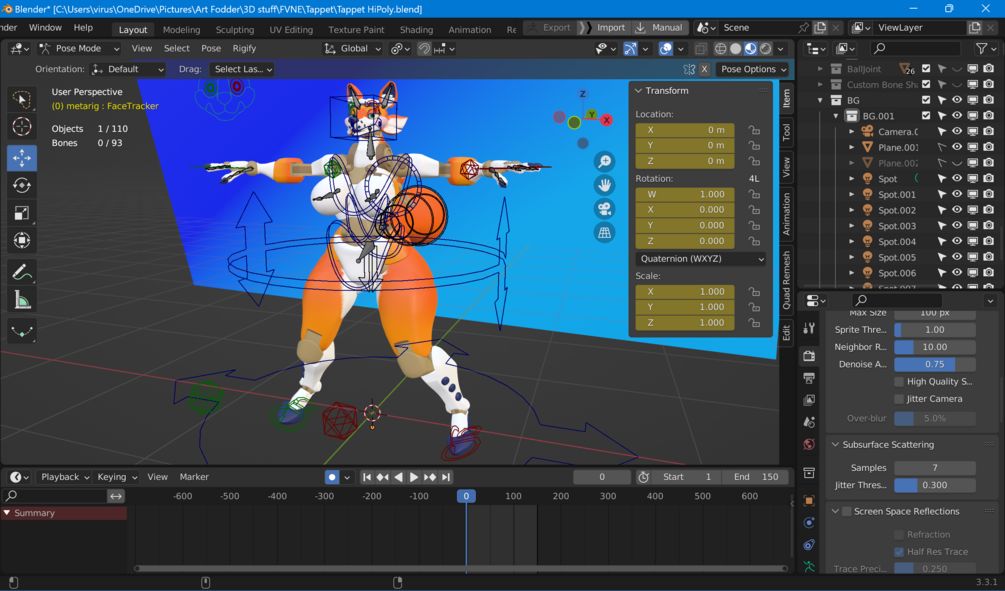1005x591 pixels.
Task: Click the Manual button
Action: coord(660,28)
